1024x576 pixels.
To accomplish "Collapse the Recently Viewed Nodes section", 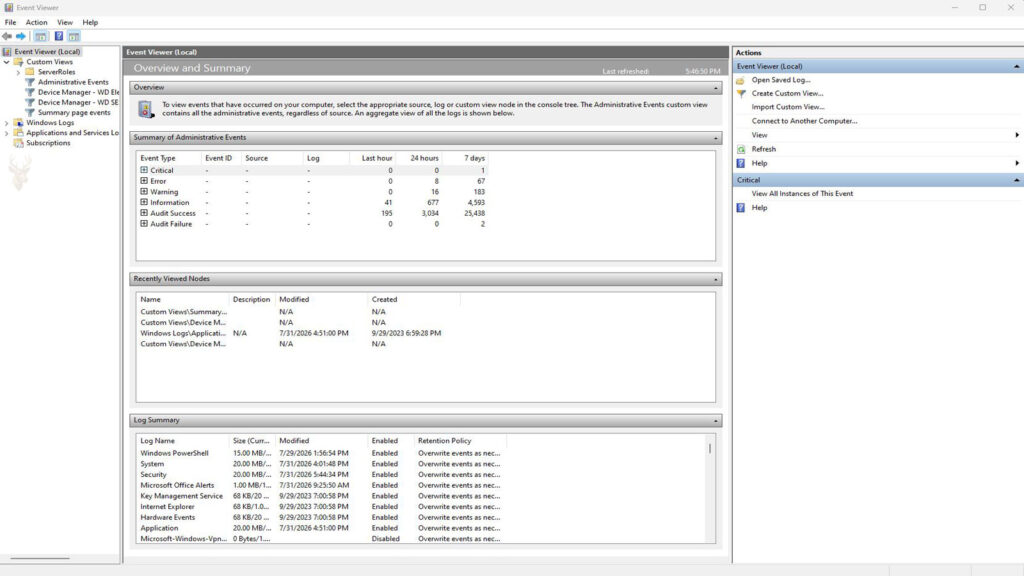I will [716, 279].
